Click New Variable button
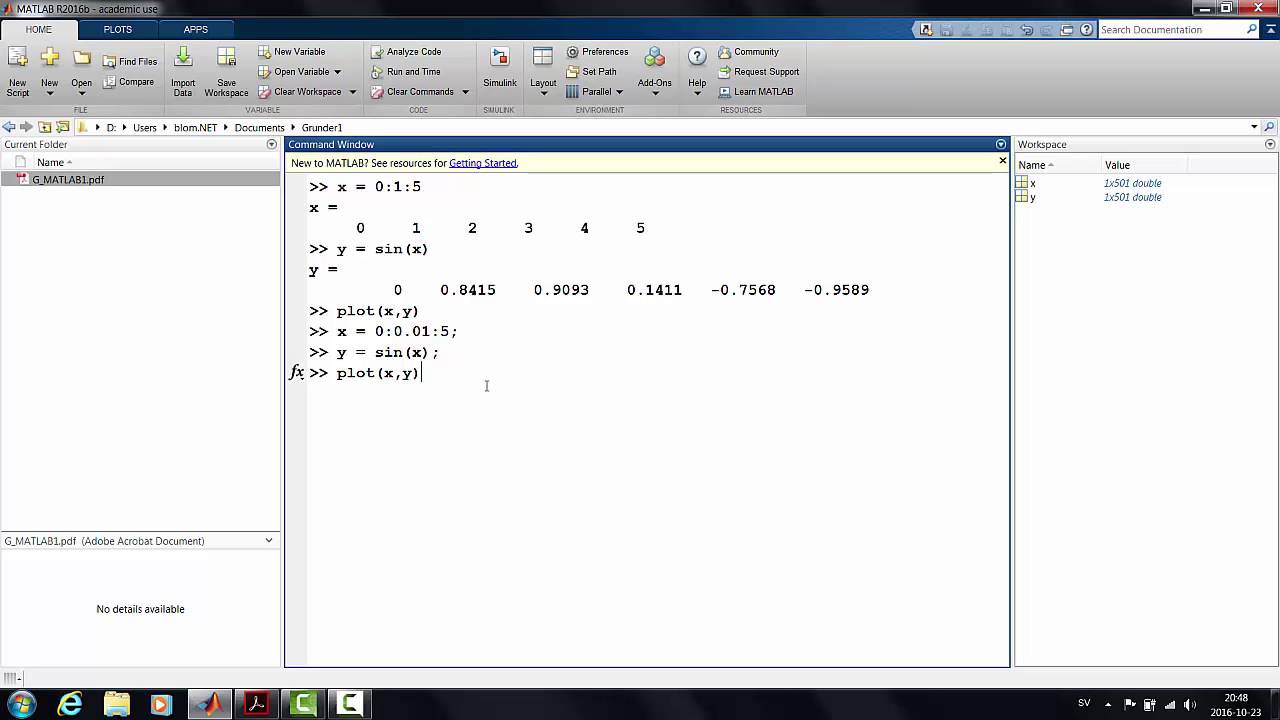The height and width of the screenshot is (720, 1280). 291,51
